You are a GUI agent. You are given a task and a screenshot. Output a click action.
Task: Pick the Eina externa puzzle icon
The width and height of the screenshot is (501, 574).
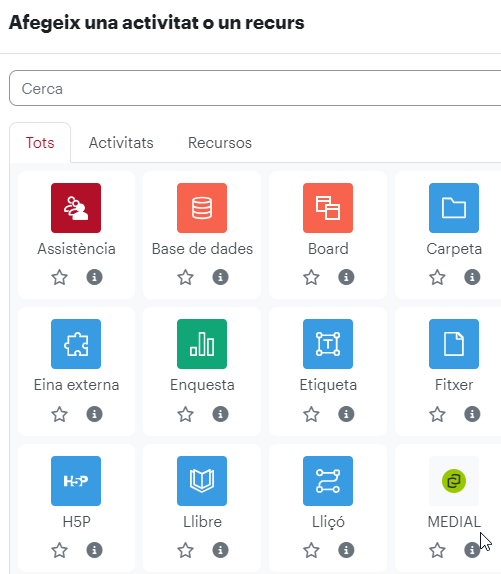76,344
